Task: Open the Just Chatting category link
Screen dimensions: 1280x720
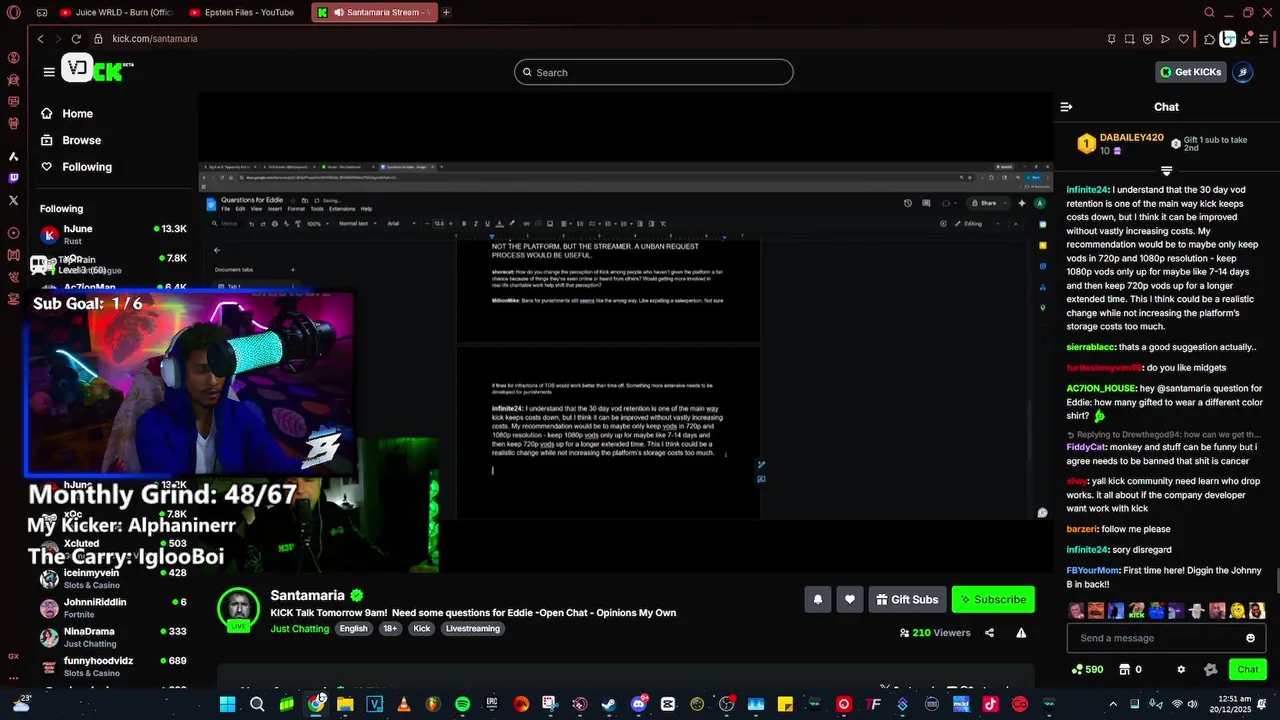Action: [299, 629]
